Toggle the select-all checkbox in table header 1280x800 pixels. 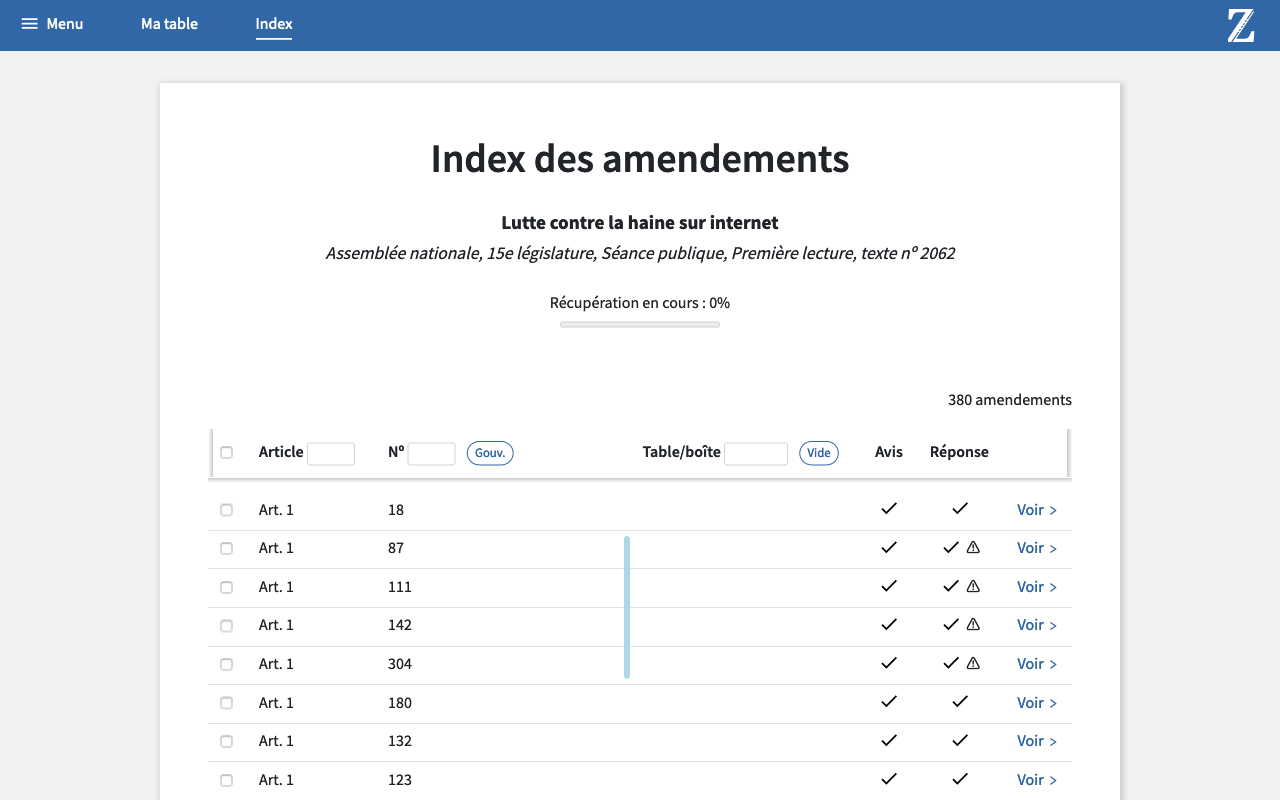(226, 453)
